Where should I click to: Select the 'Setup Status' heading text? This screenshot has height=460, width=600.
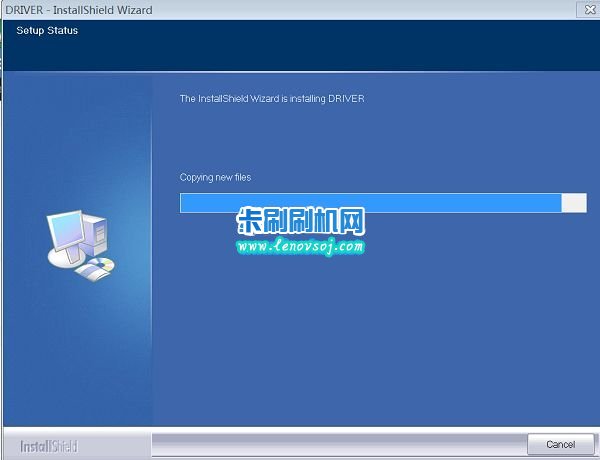(47, 30)
